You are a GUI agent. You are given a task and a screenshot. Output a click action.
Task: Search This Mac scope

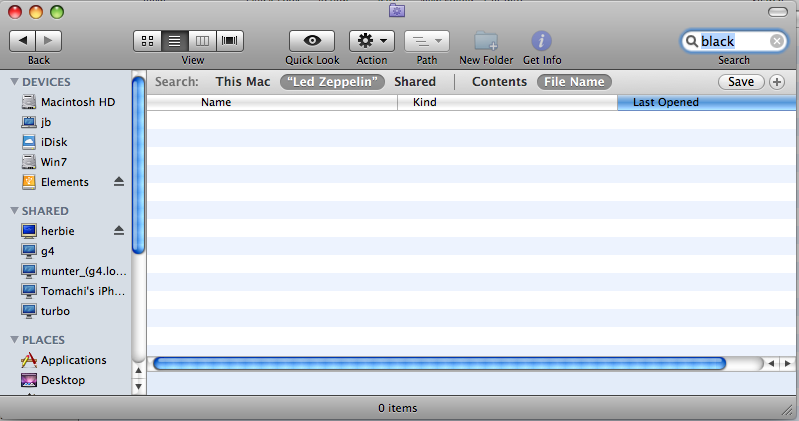[x=243, y=82]
